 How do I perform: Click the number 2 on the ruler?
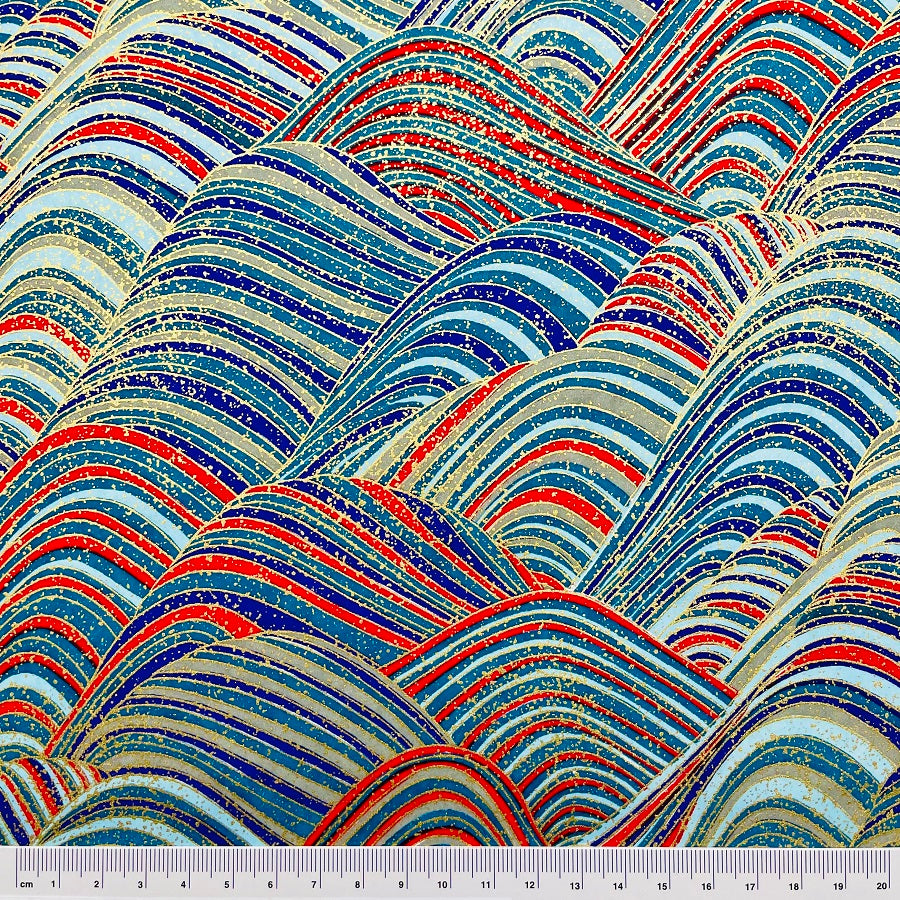pyautogui.click(x=97, y=884)
